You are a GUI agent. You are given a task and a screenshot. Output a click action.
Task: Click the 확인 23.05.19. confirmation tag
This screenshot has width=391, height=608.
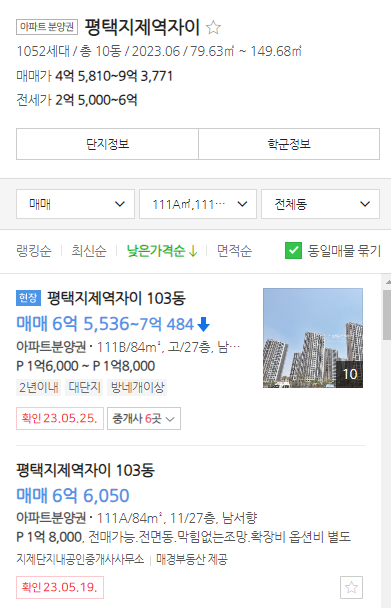point(60,587)
